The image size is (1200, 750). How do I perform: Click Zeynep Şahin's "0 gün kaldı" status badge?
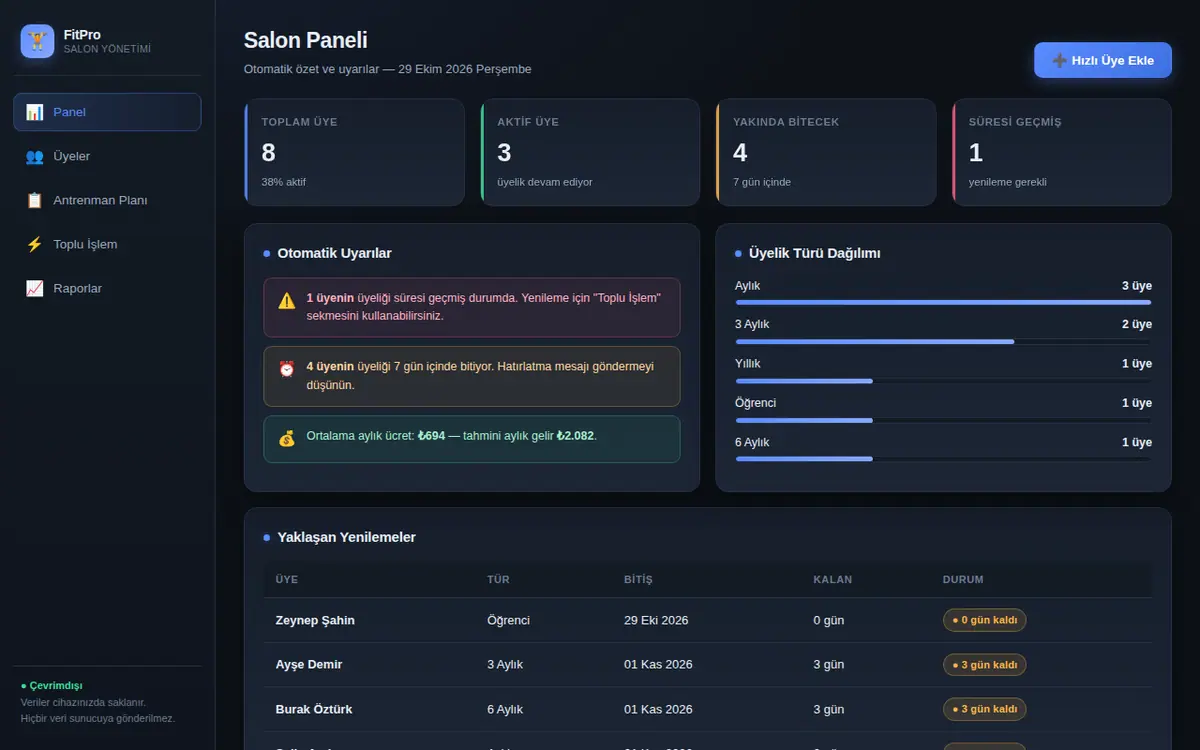click(x=984, y=620)
